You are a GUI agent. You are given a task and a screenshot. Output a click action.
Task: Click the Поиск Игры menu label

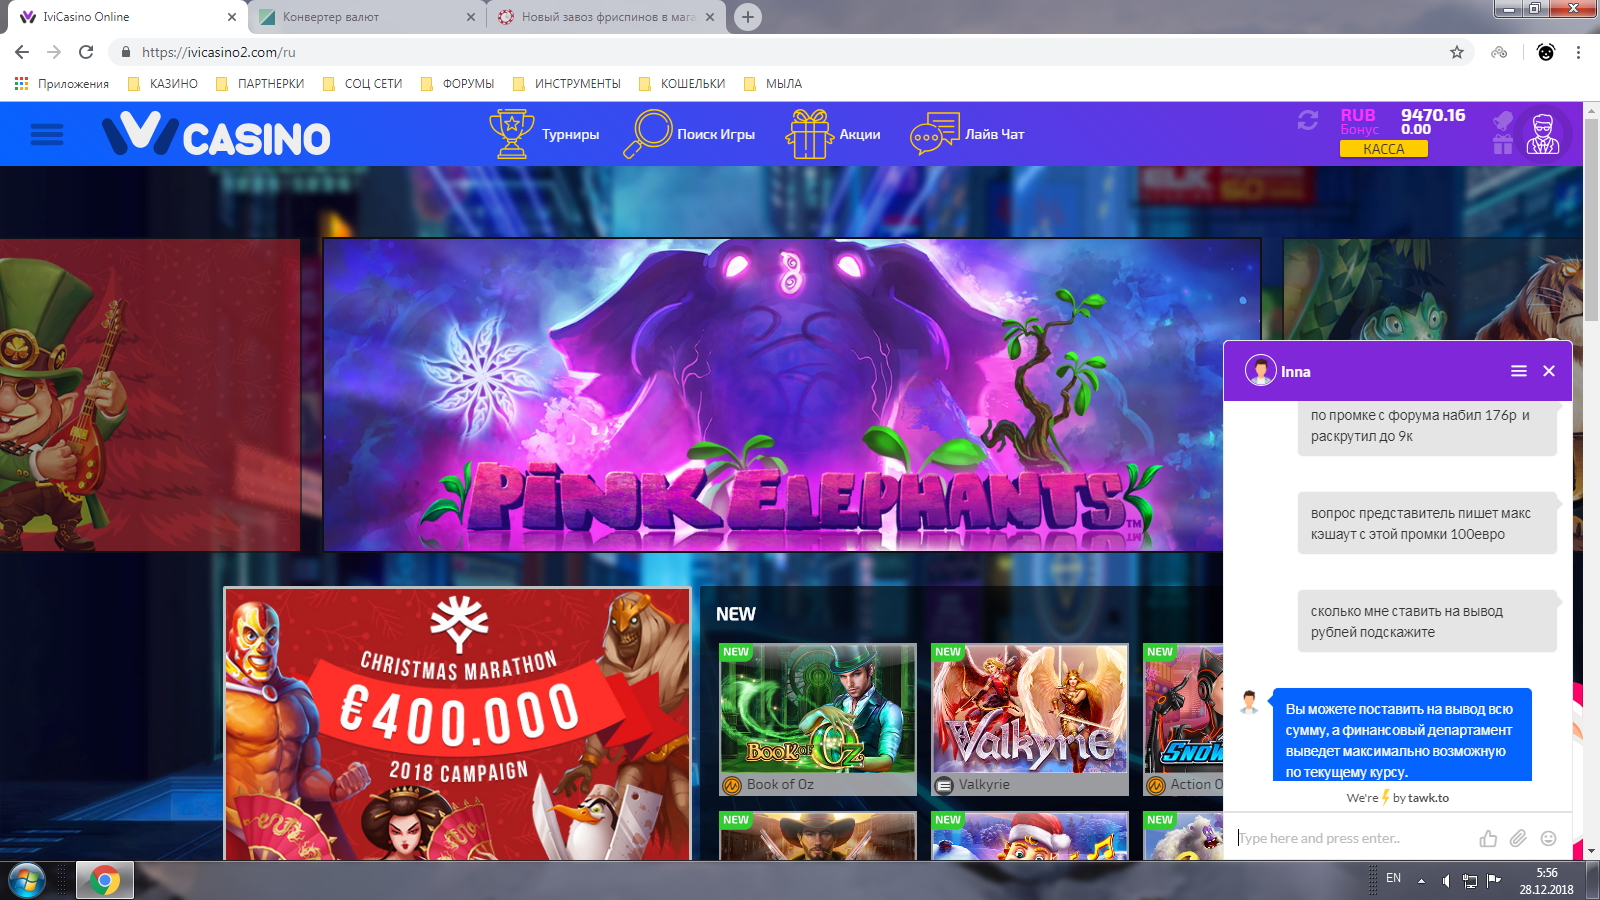pos(716,134)
